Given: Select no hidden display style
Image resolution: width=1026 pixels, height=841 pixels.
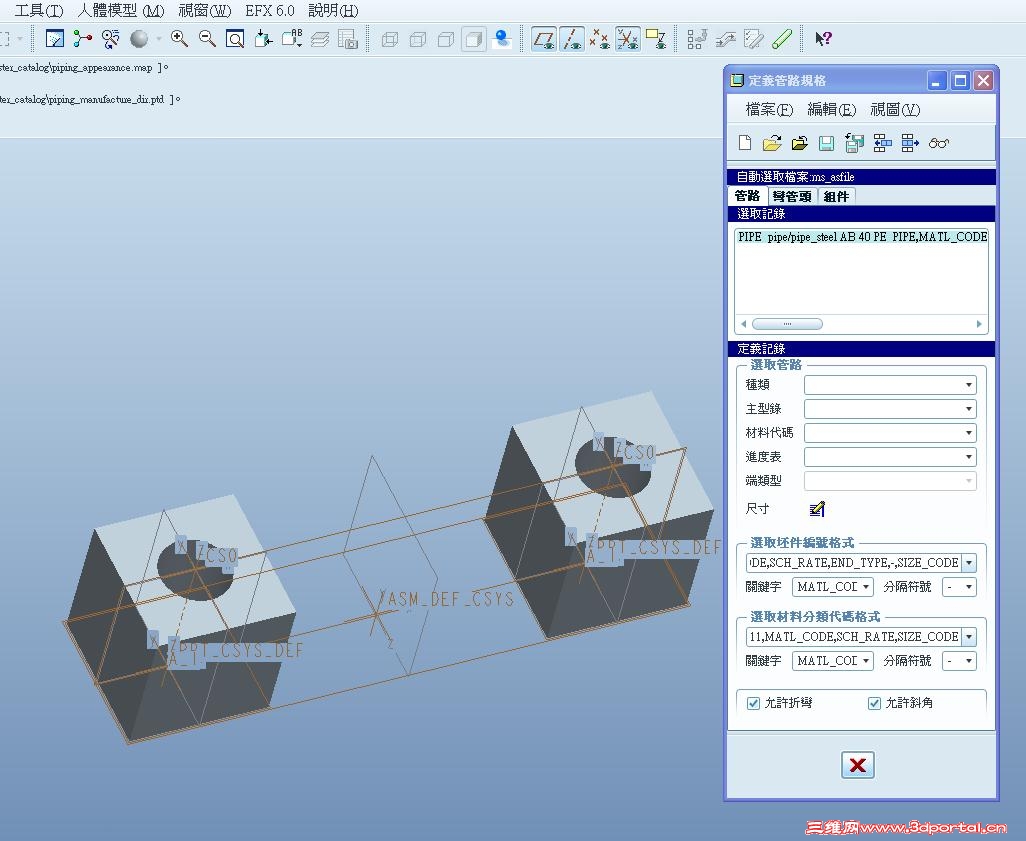Looking at the screenshot, I should [446, 39].
